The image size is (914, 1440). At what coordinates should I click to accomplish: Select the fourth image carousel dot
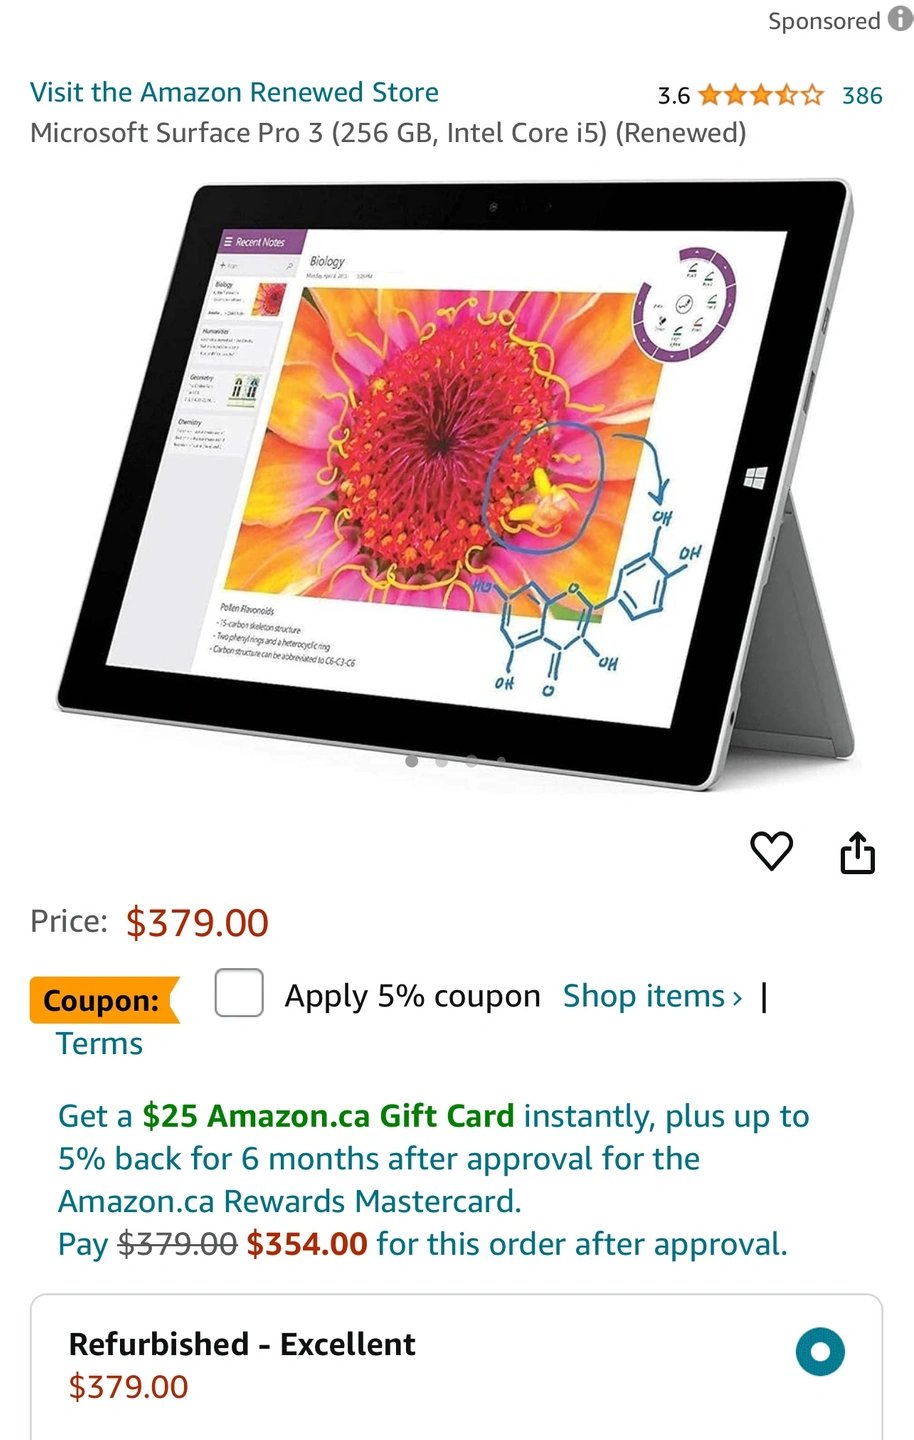(501, 761)
